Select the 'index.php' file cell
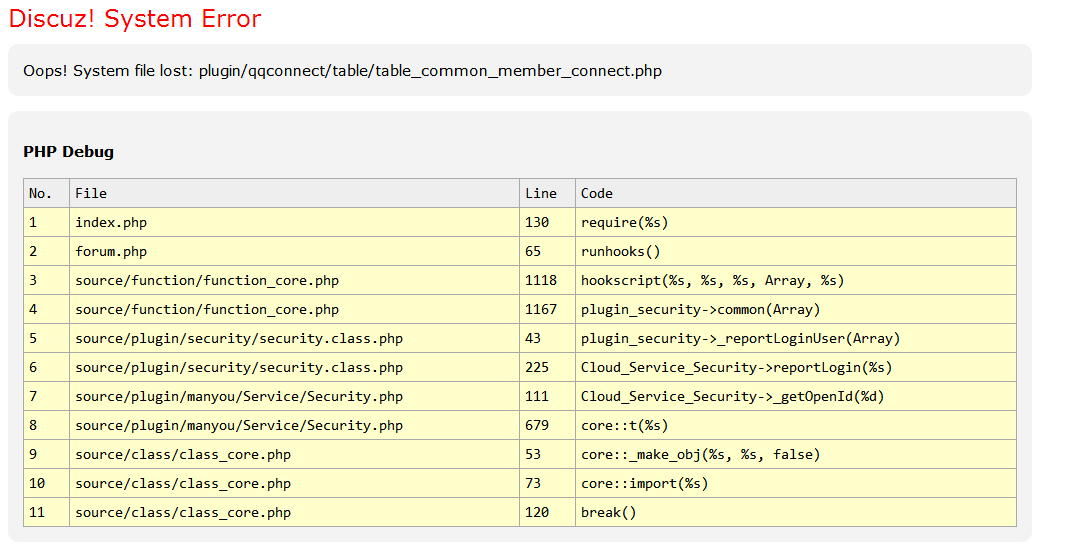The height and width of the screenshot is (553, 1086). pos(294,222)
